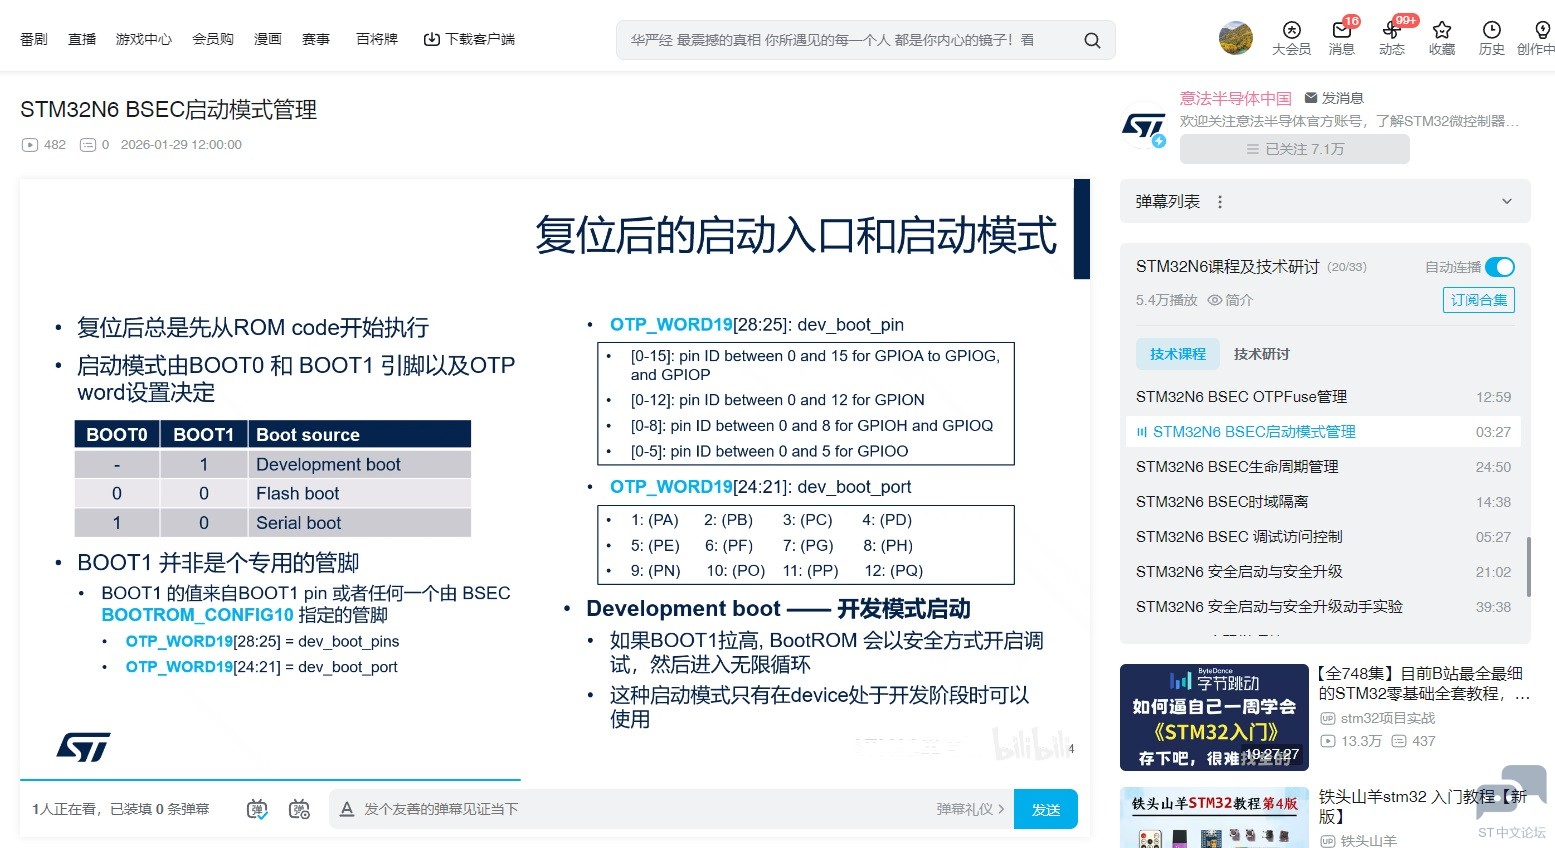Open 漫画 in top navigation
1555x848 pixels.
[x=268, y=39]
